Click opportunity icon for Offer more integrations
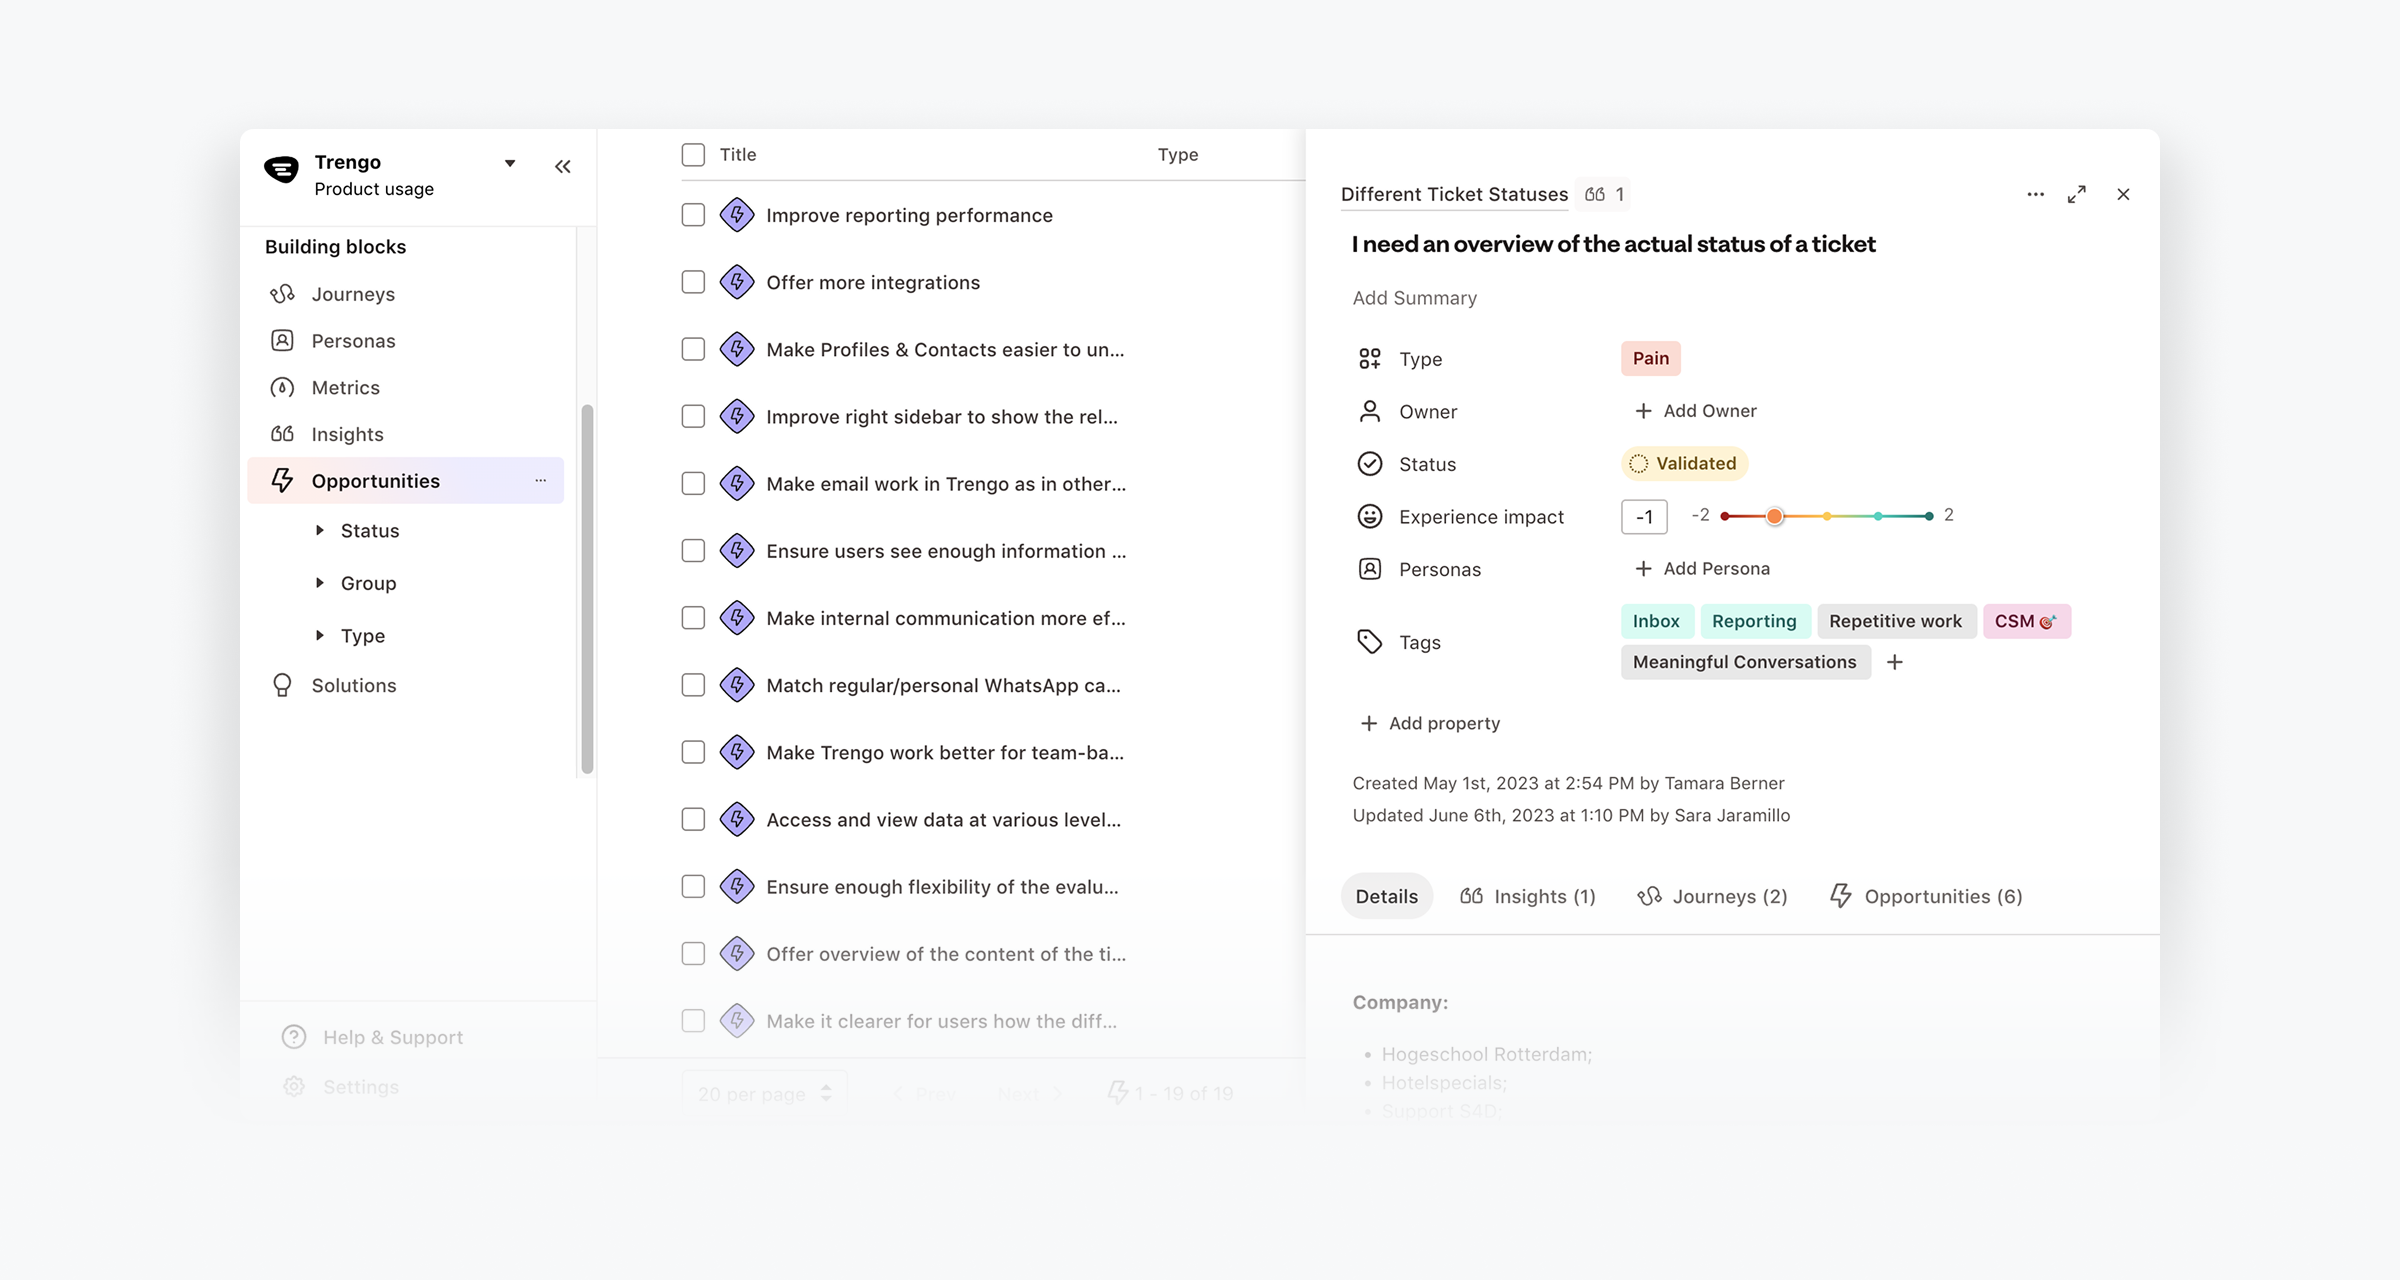2400x1280 pixels. click(737, 282)
